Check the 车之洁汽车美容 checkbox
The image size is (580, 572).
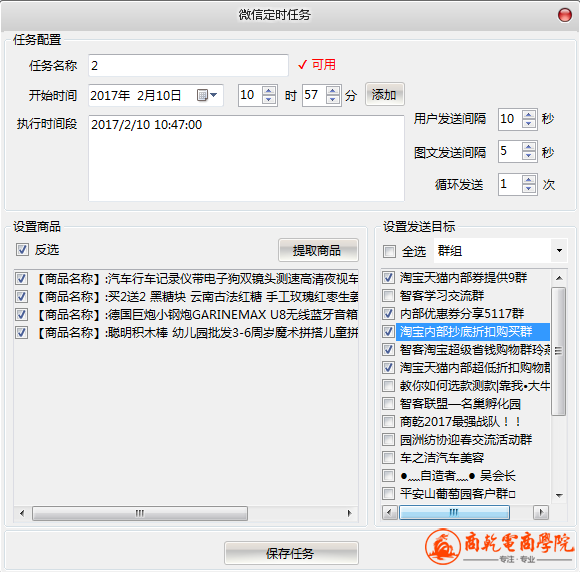pos(388,457)
